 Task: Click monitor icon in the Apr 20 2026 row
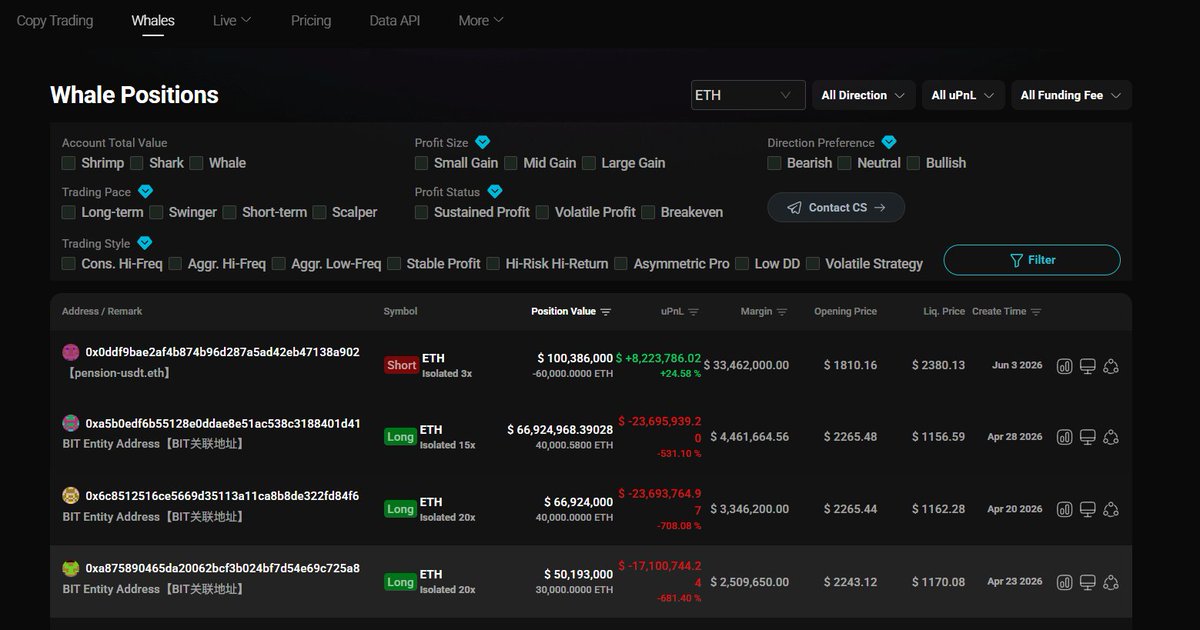(1088, 509)
